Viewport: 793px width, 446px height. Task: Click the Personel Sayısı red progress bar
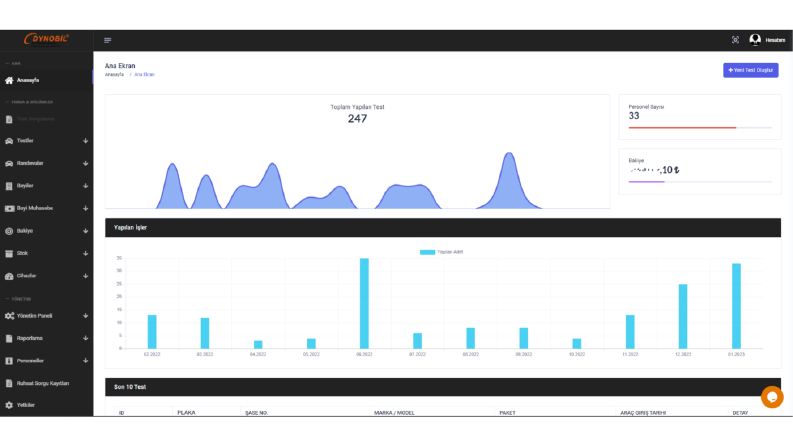point(682,128)
